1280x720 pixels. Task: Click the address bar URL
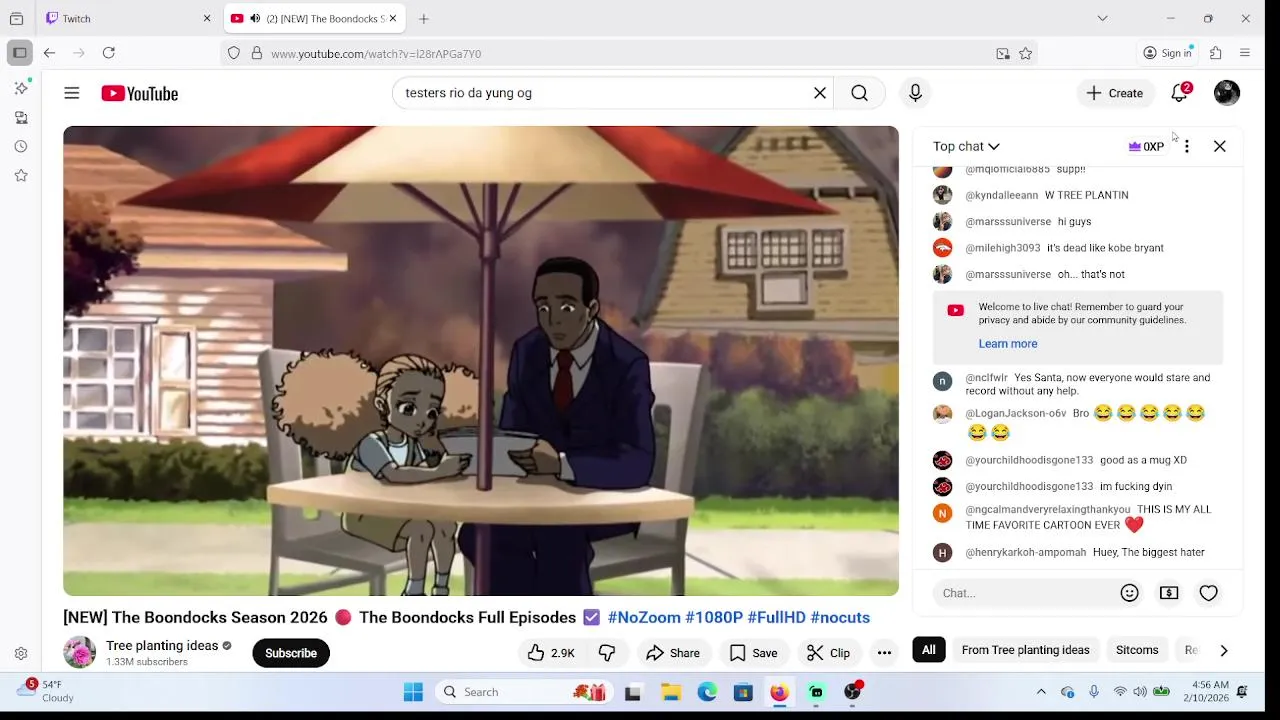(x=376, y=54)
